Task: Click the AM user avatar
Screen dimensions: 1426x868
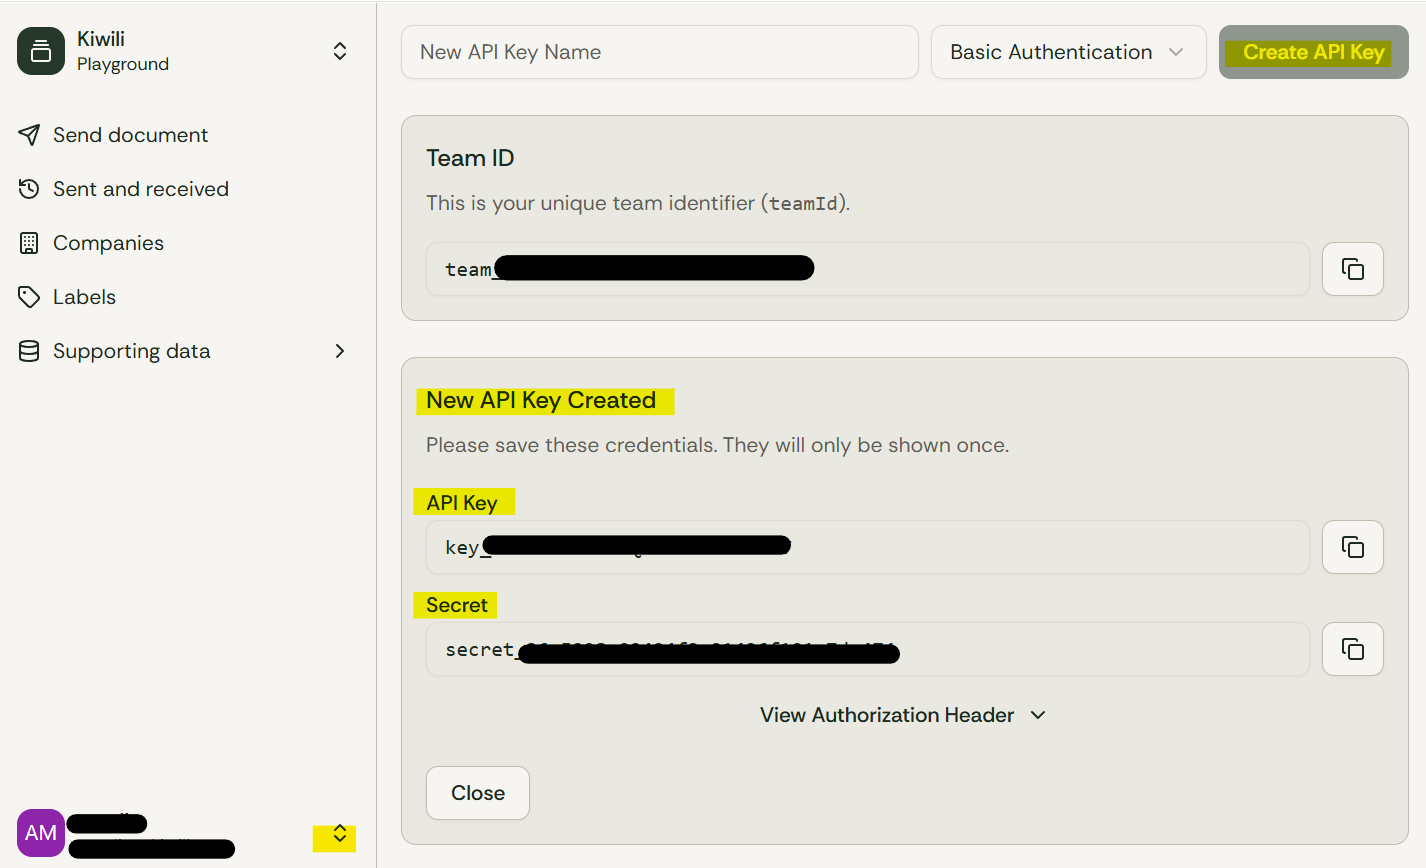Action: coord(41,833)
